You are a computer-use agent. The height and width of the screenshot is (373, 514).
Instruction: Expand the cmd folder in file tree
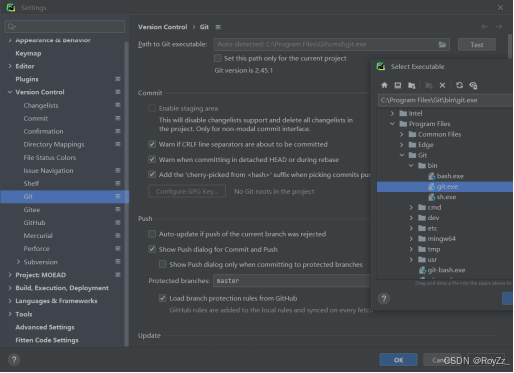(x=411, y=207)
